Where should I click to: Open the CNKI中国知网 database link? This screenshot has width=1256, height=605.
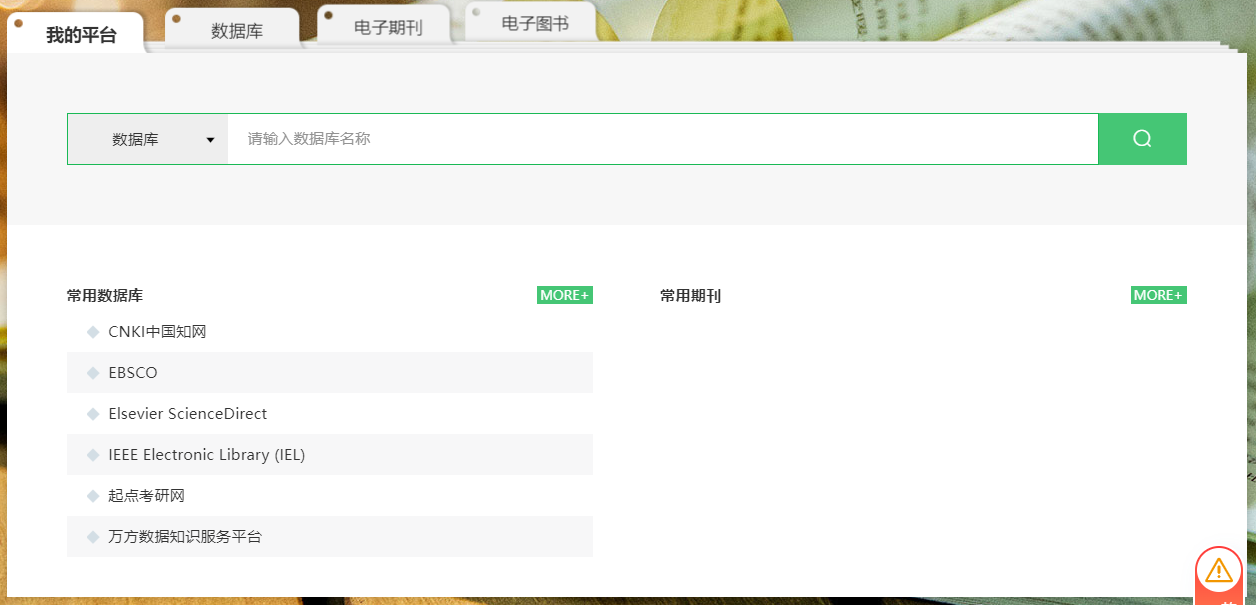click(x=157, y=332)
